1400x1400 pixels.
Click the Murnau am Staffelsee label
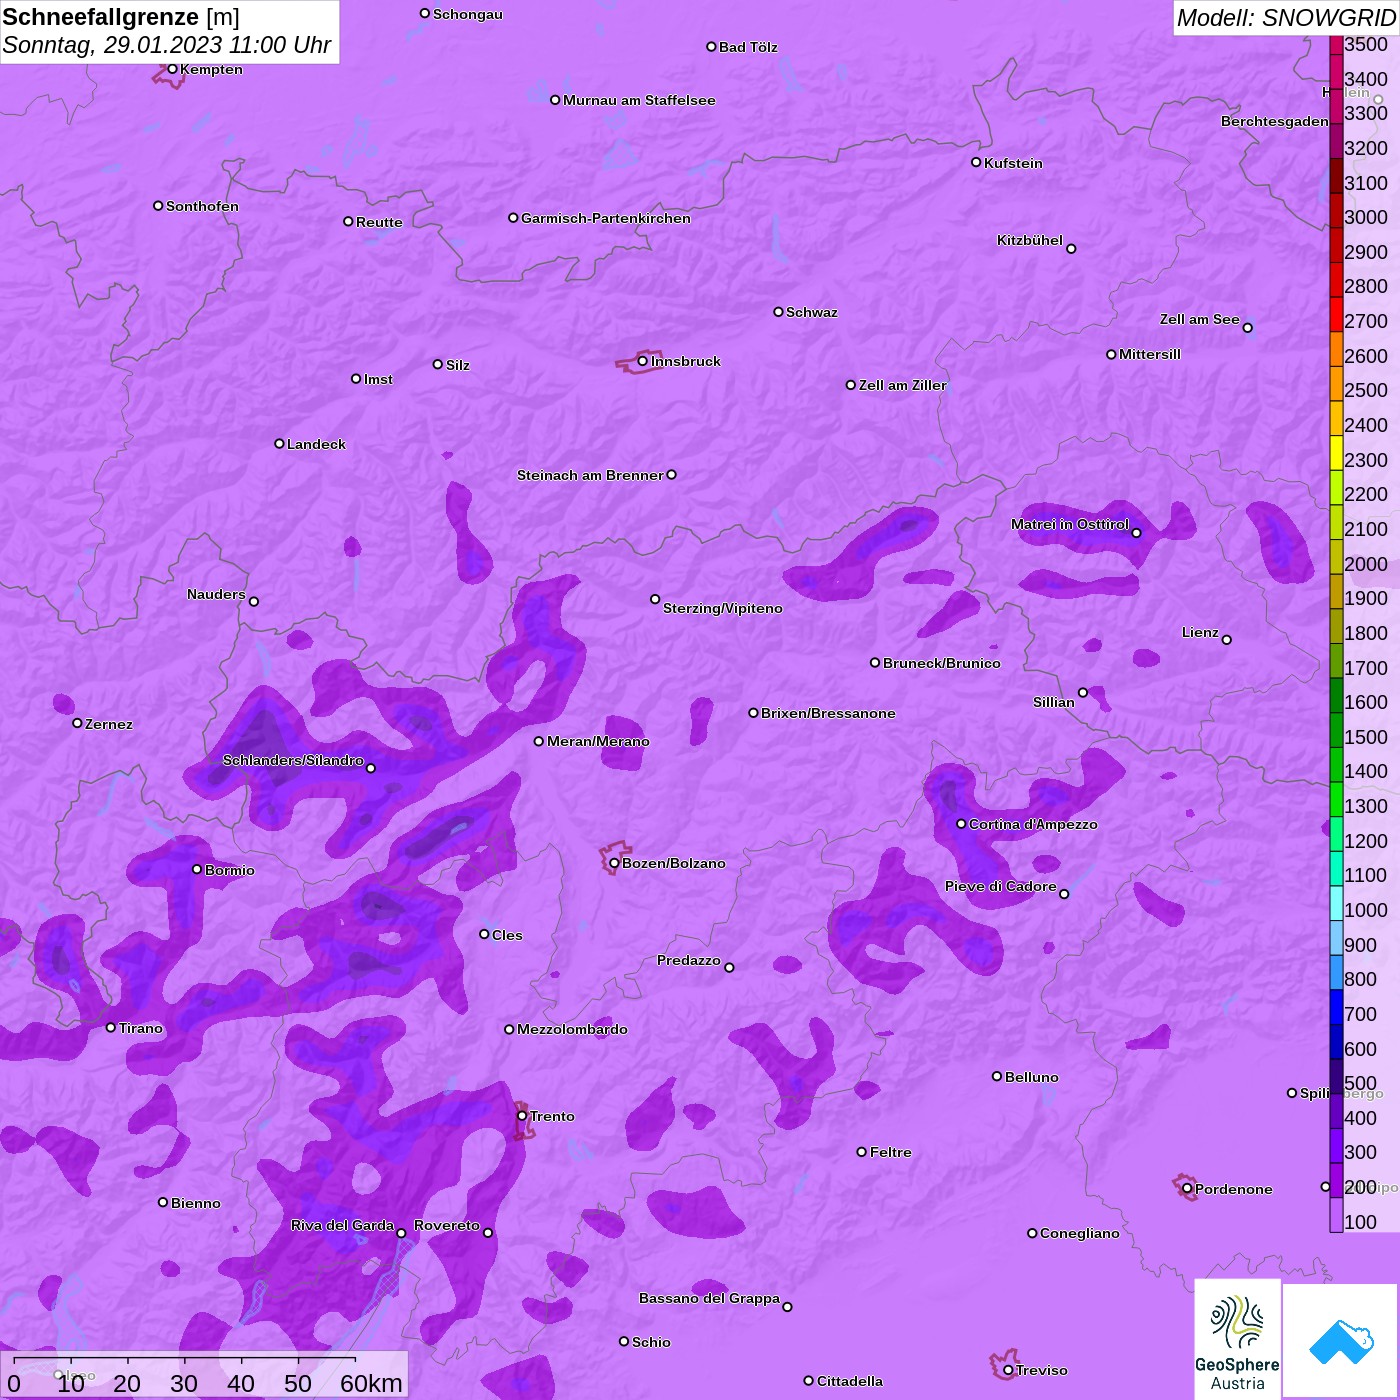point(639,100)
